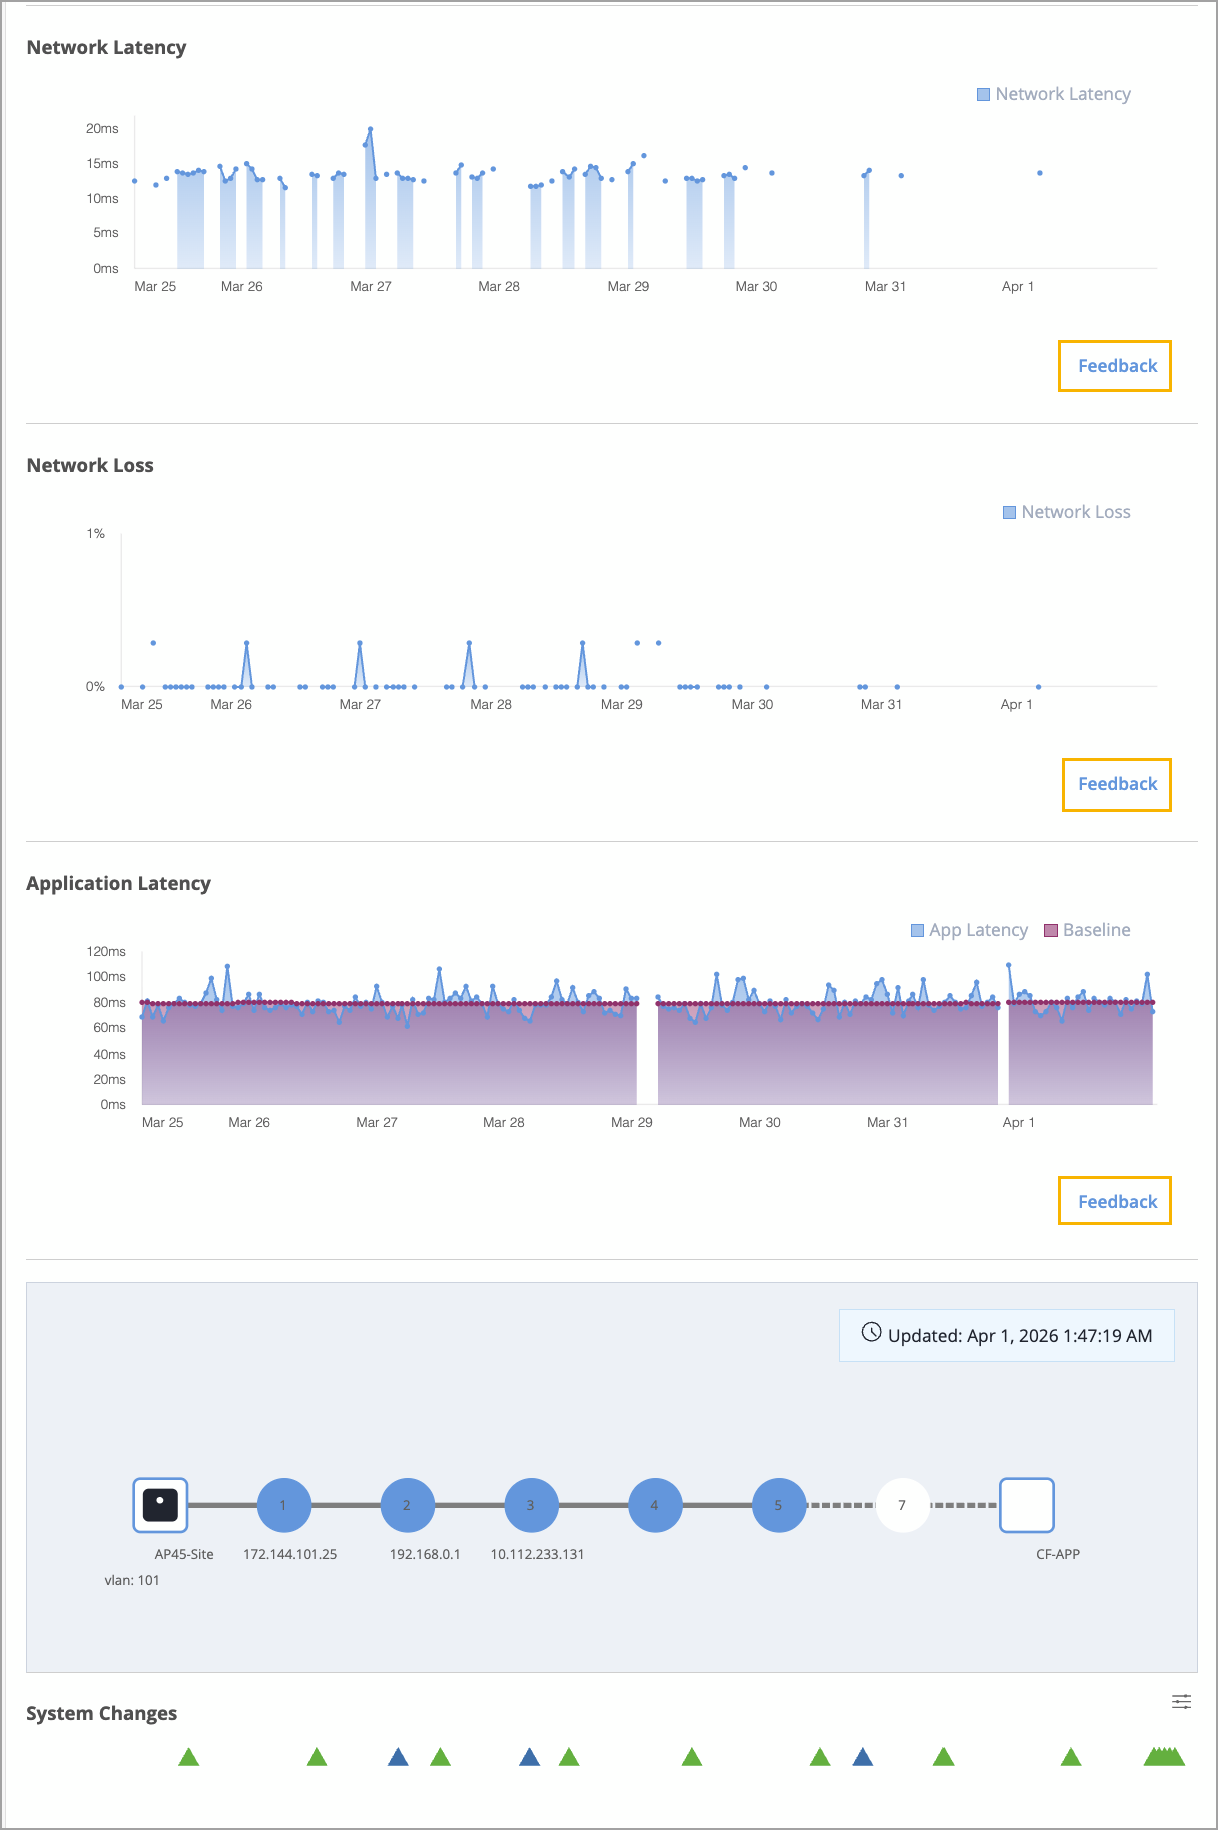The image size is (1218, 1830).
Task: Click hop 3 node 10.112.233.131
Action: (531, 1505)
